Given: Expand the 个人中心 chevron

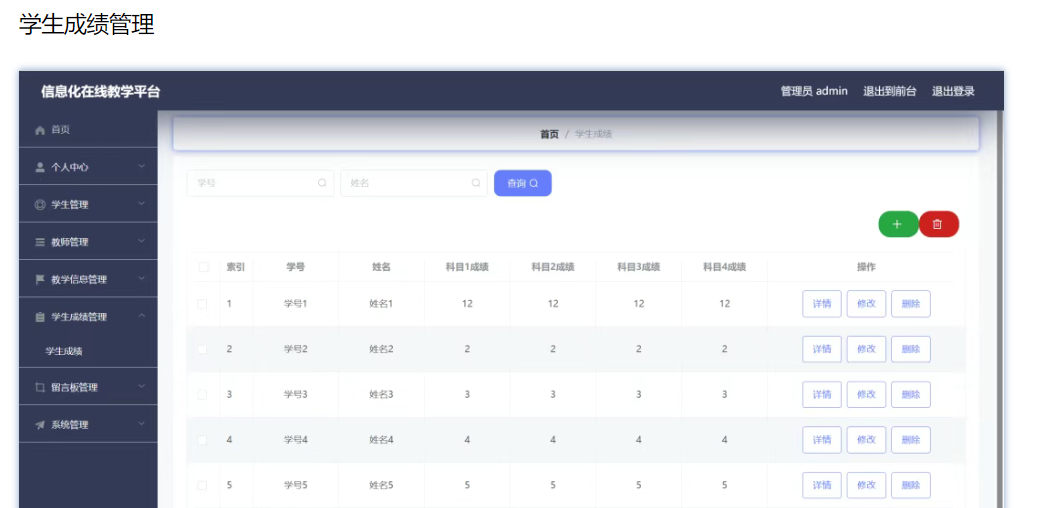Looking at the screenshot, I should pos(141,165).
